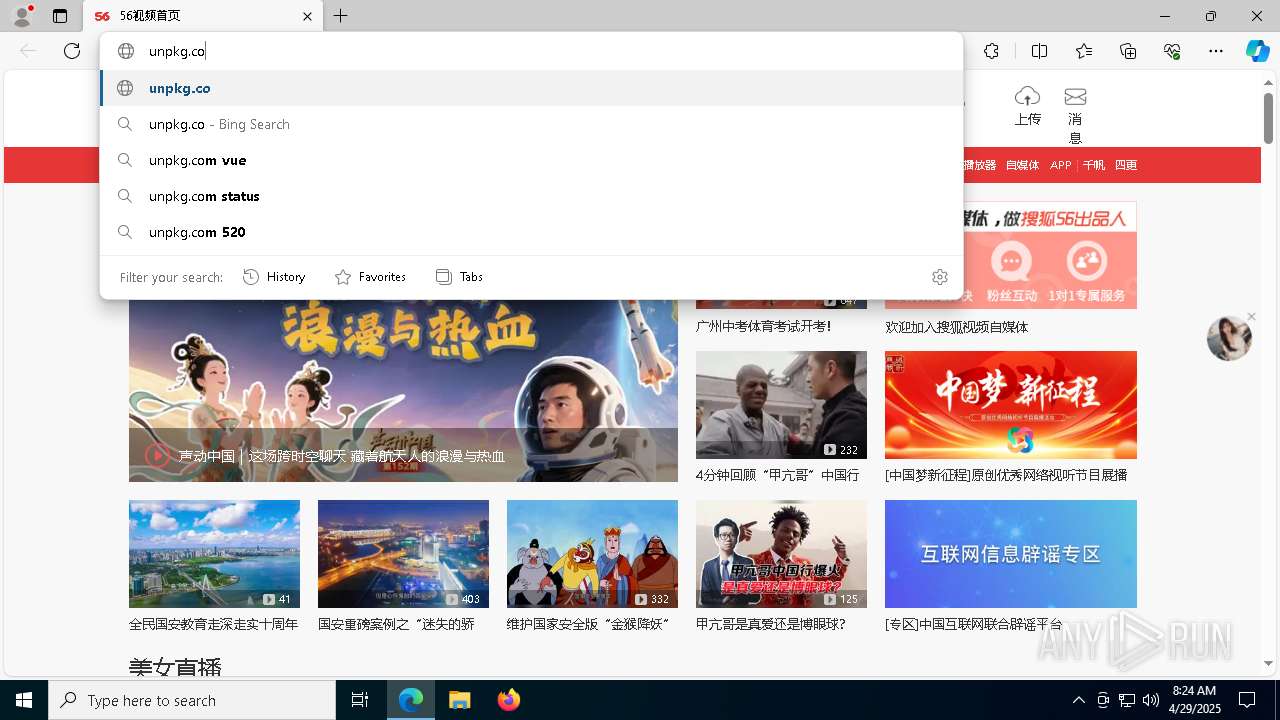Open the floating girl avatar widget

1229,338
